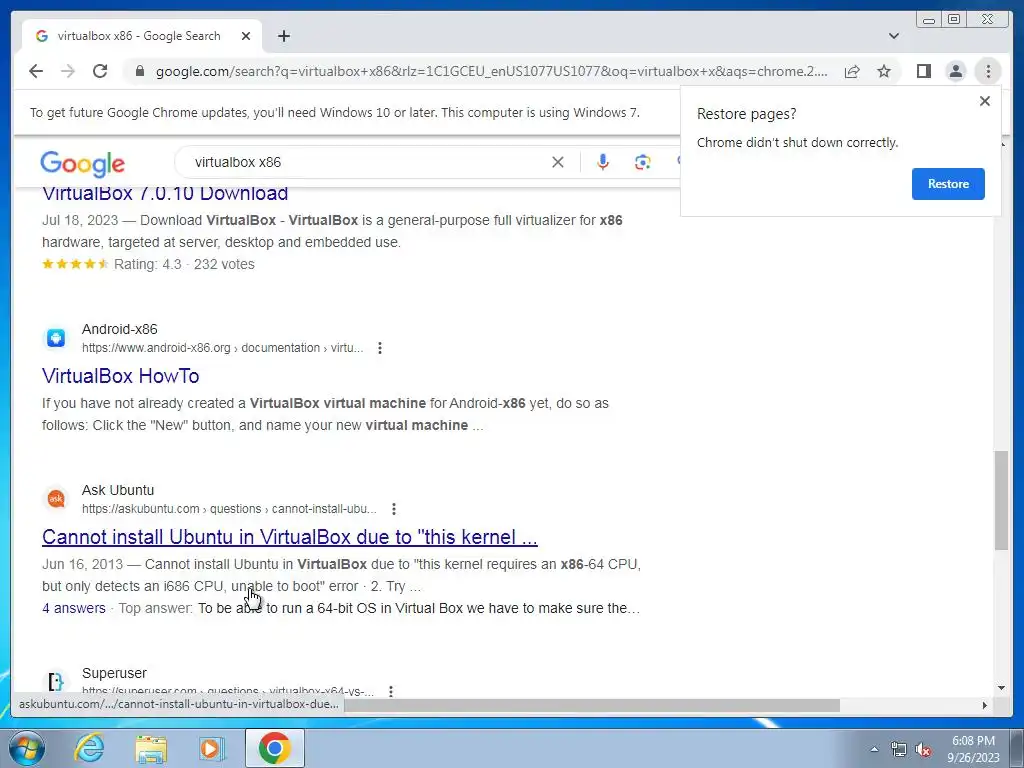Screen dimensions: 1024x768
Task: Click the Ask Ubuntu site favicon
Action: pyautogui.click(x=56, y=499)
